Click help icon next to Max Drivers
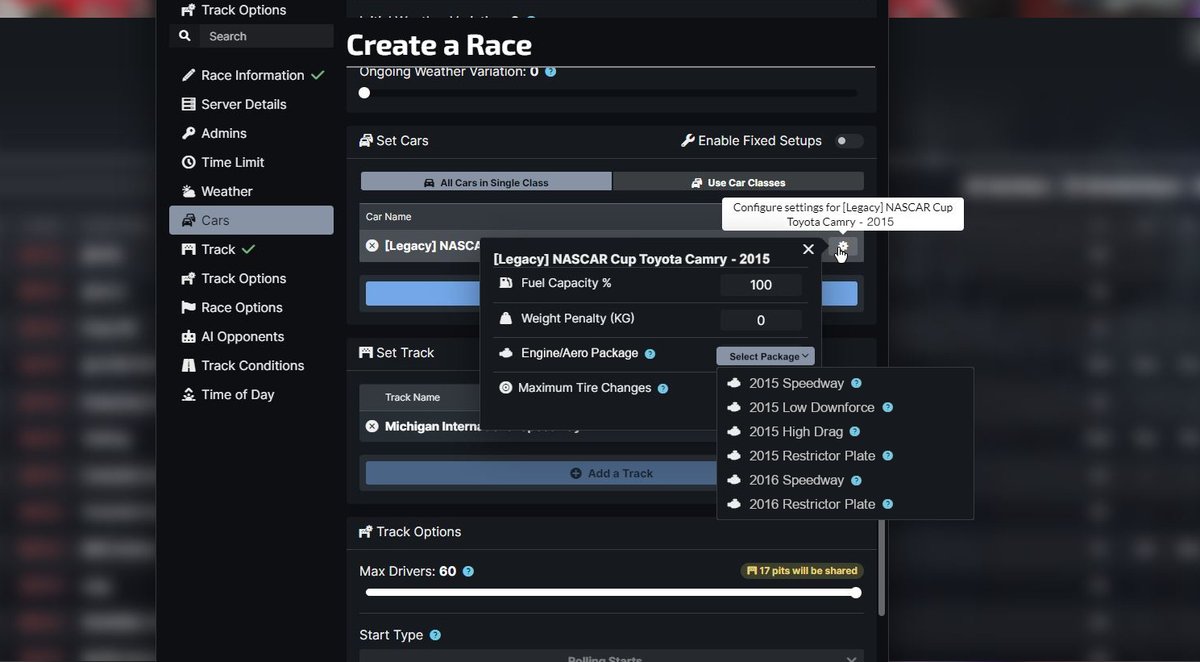Image resolution: width=1200 pixels, height=662 pixels. pyautogui.click(x=468, y=572)
